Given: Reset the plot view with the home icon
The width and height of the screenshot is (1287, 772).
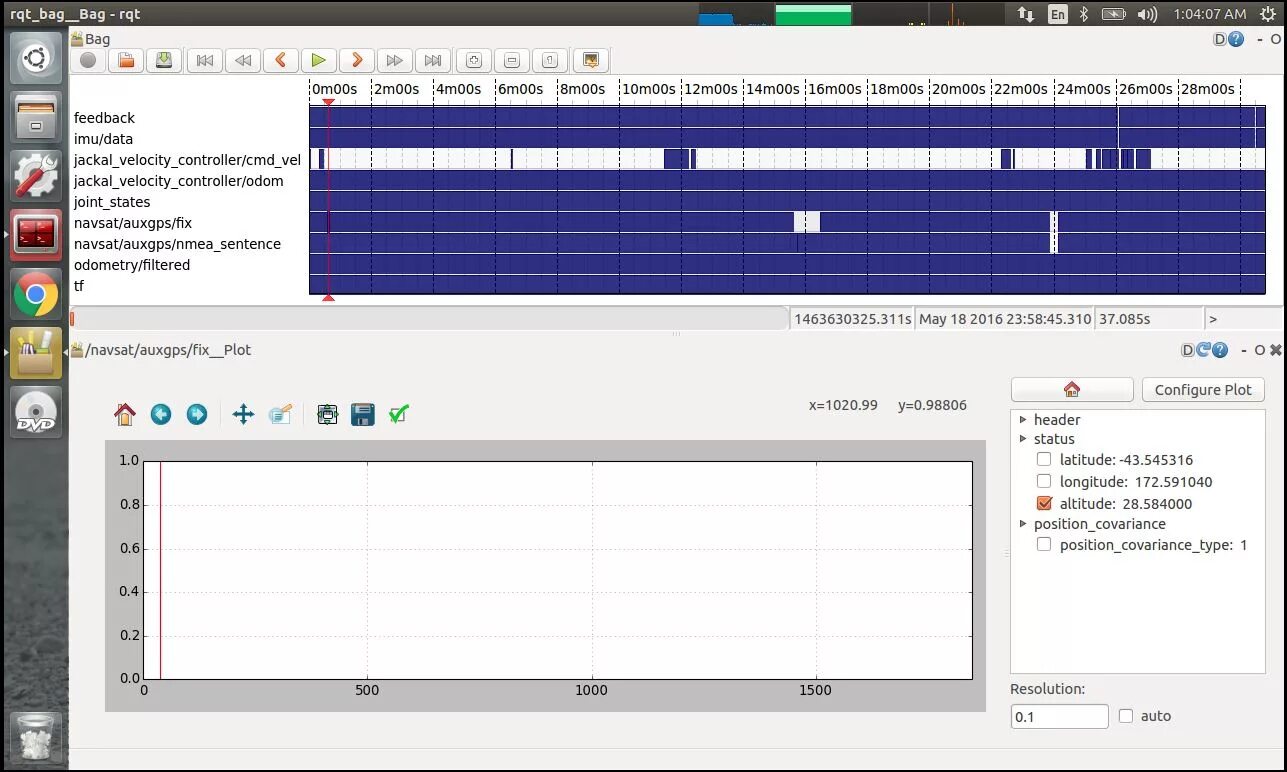Looking at the screenshot, I should pyautogui.click(x=126, y=414).
